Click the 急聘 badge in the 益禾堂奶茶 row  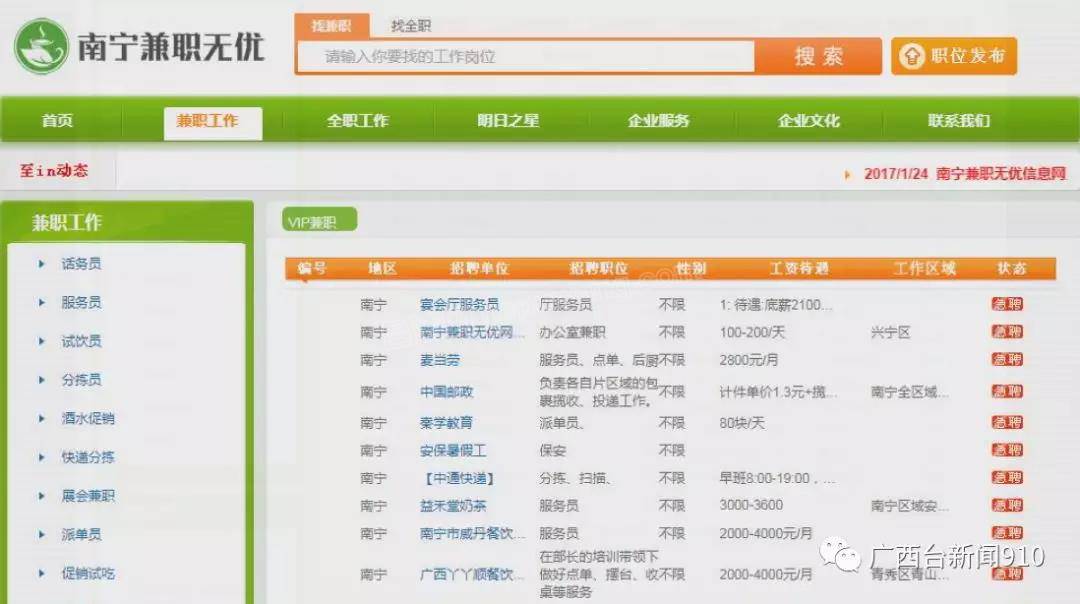[x=1006, y=506]
